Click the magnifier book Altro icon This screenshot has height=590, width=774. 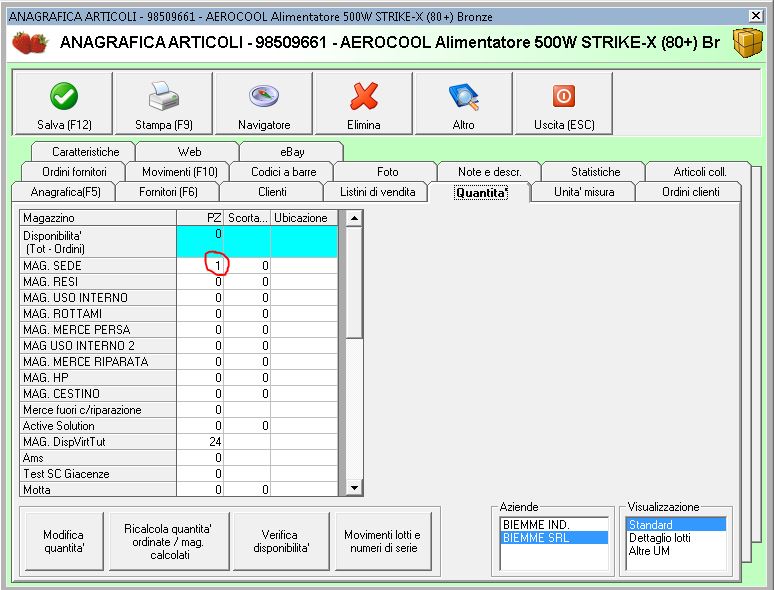tap(464, 96)
